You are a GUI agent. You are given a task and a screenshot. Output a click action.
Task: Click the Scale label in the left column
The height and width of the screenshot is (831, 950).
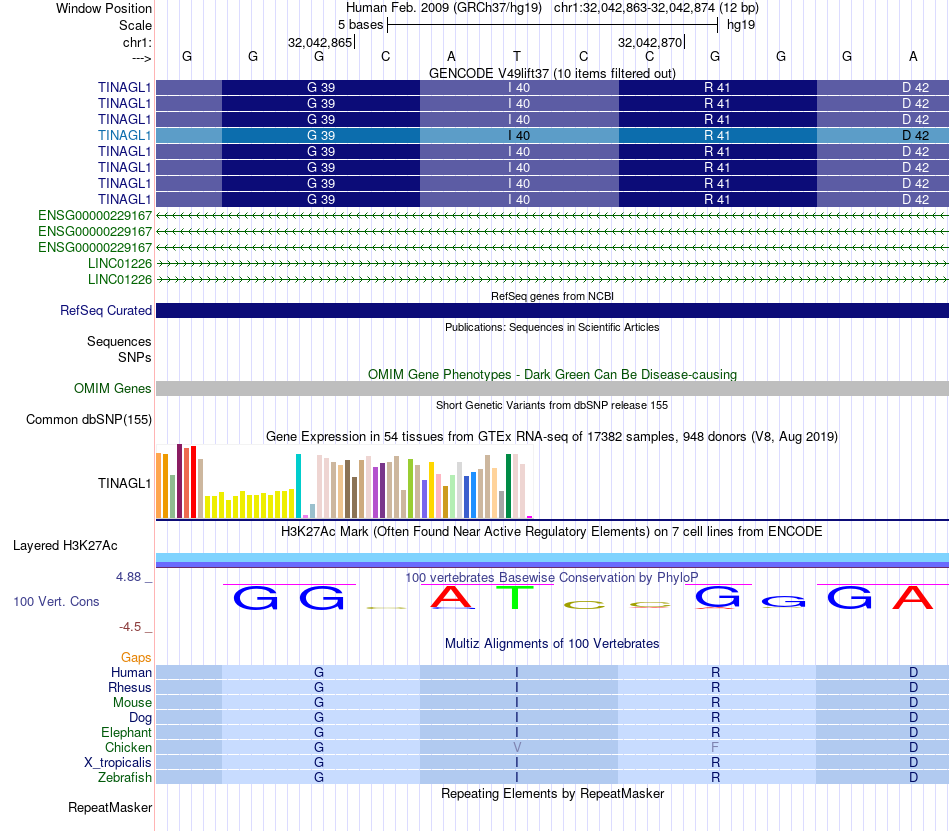coord(135,25)
